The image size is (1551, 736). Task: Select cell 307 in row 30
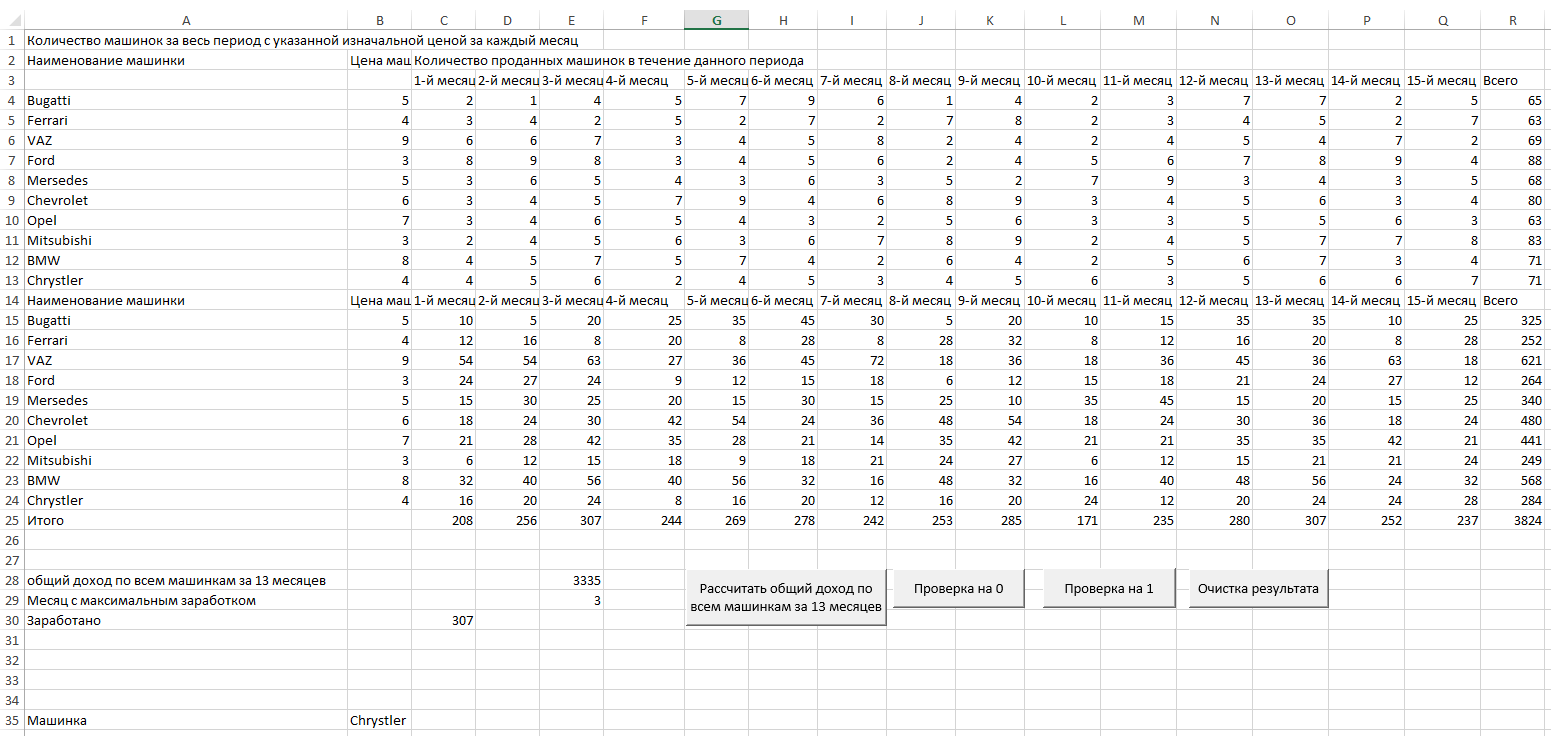(443, 620)
